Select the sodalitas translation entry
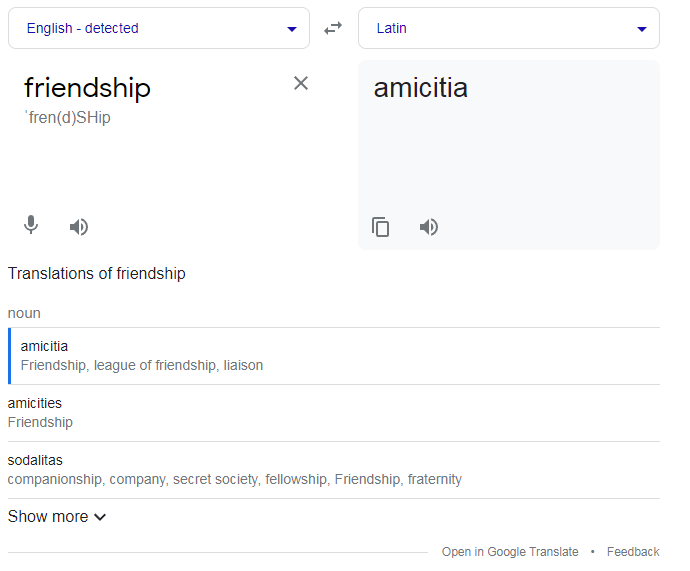The image size is (690, 571). pyautogui.click(x=35, y=460)
